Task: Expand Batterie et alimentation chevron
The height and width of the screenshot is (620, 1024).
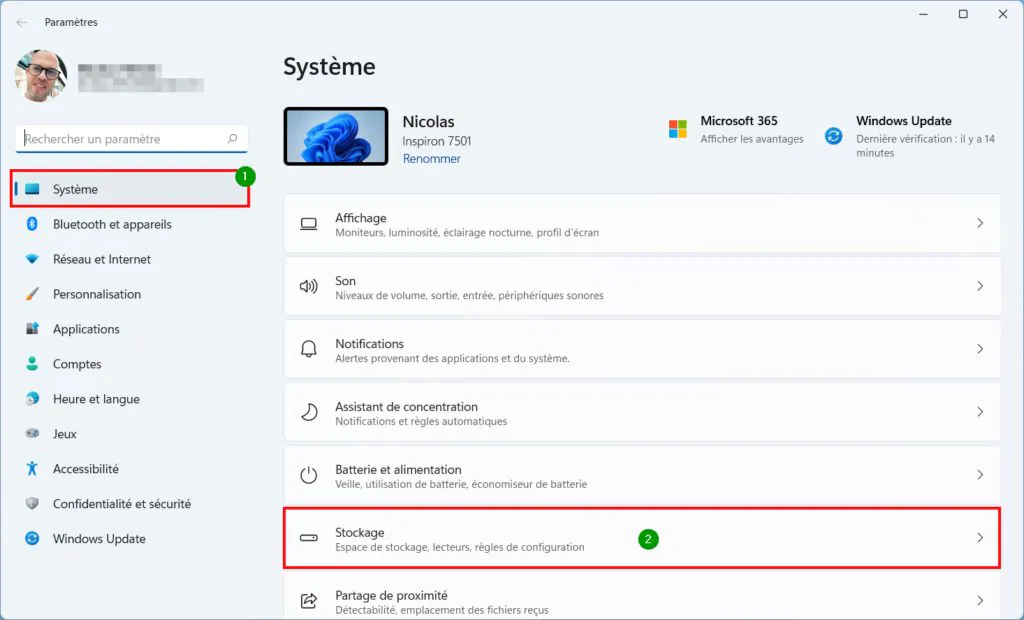Action: click(x=980, y=474)
